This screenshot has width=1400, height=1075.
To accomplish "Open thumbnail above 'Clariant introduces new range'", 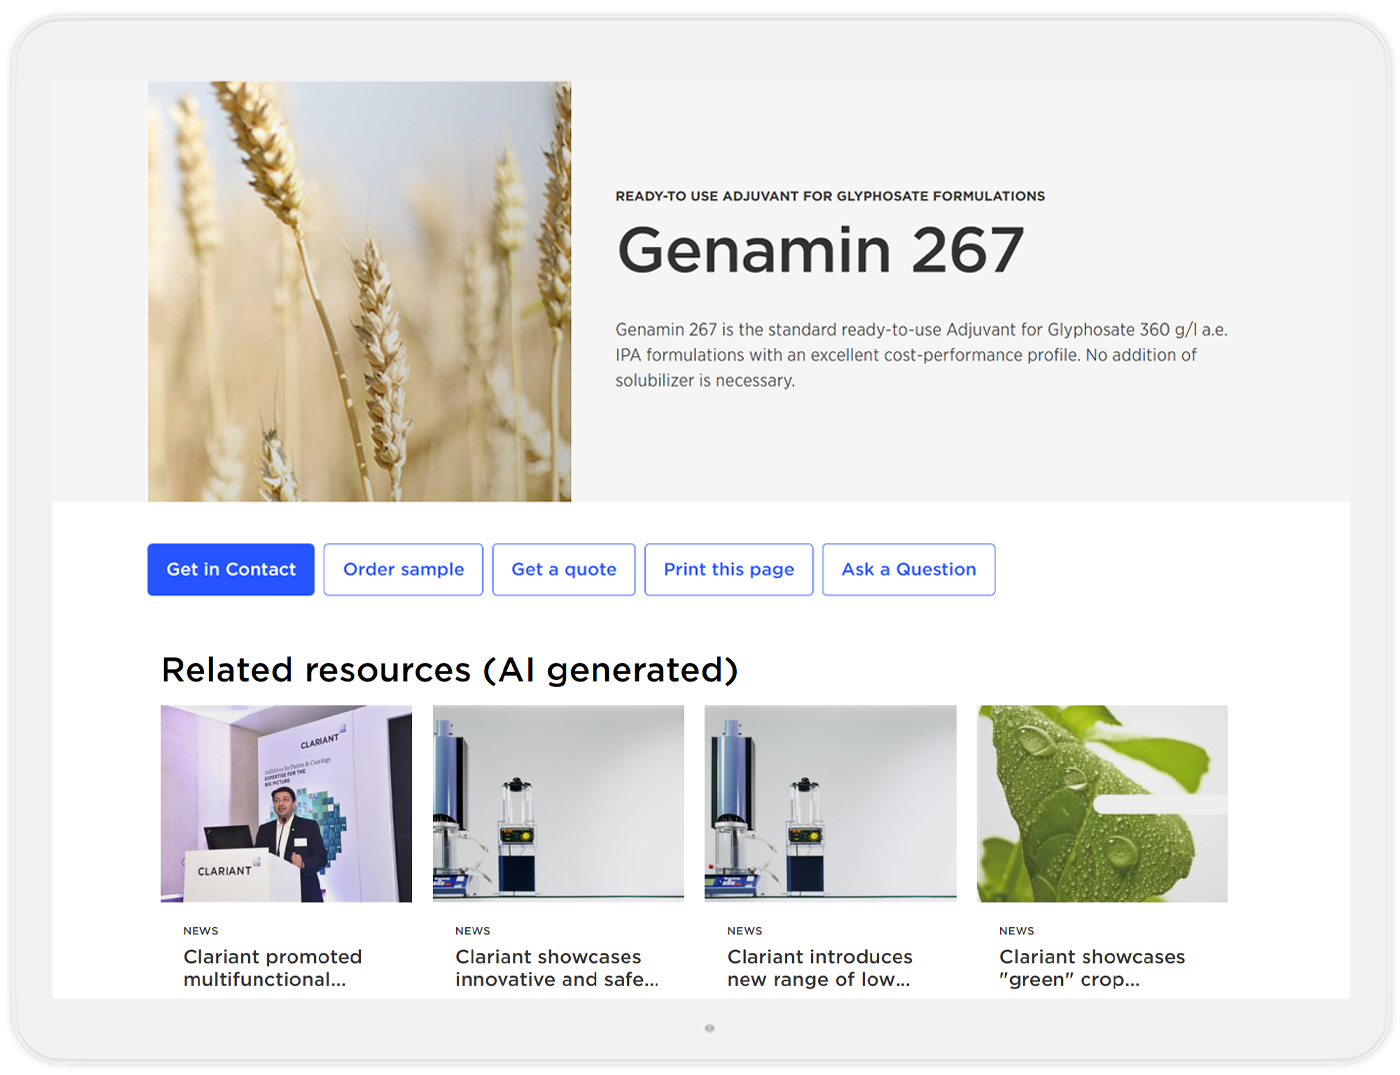I will 830,804.
